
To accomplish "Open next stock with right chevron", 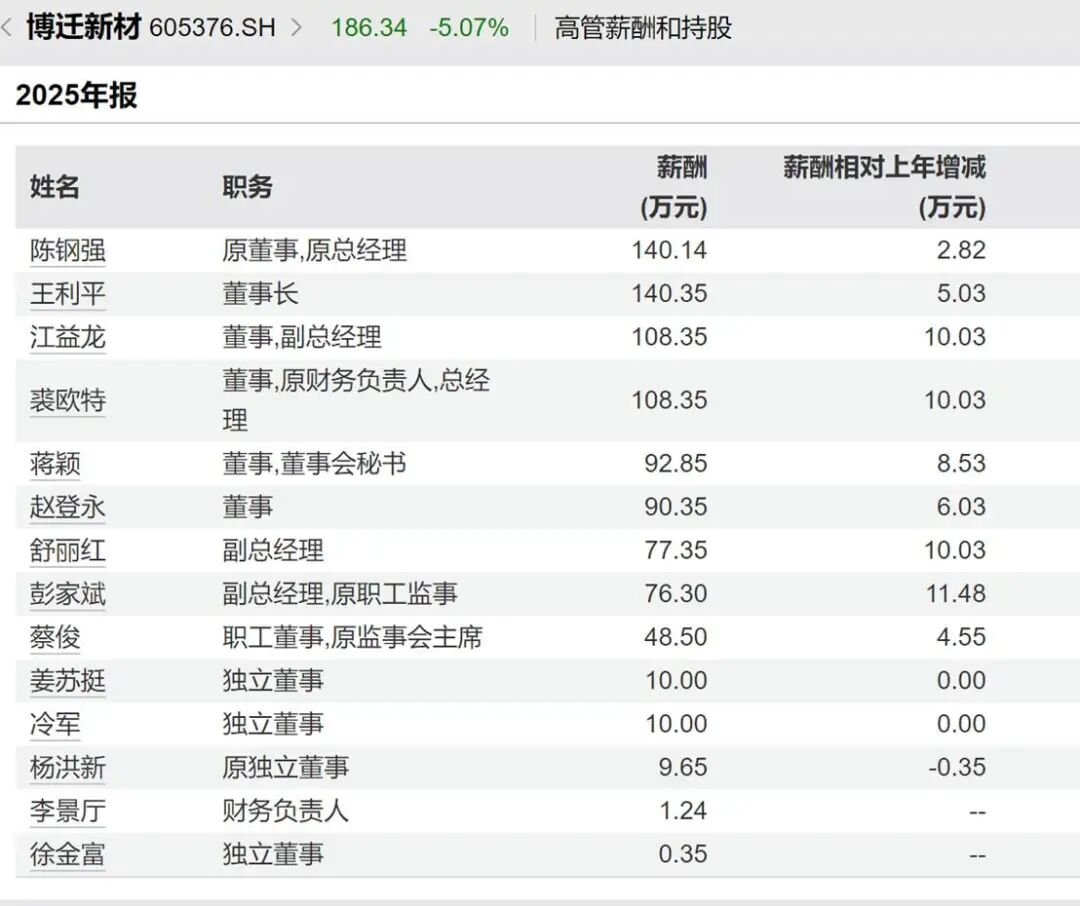I will point(296,28).
